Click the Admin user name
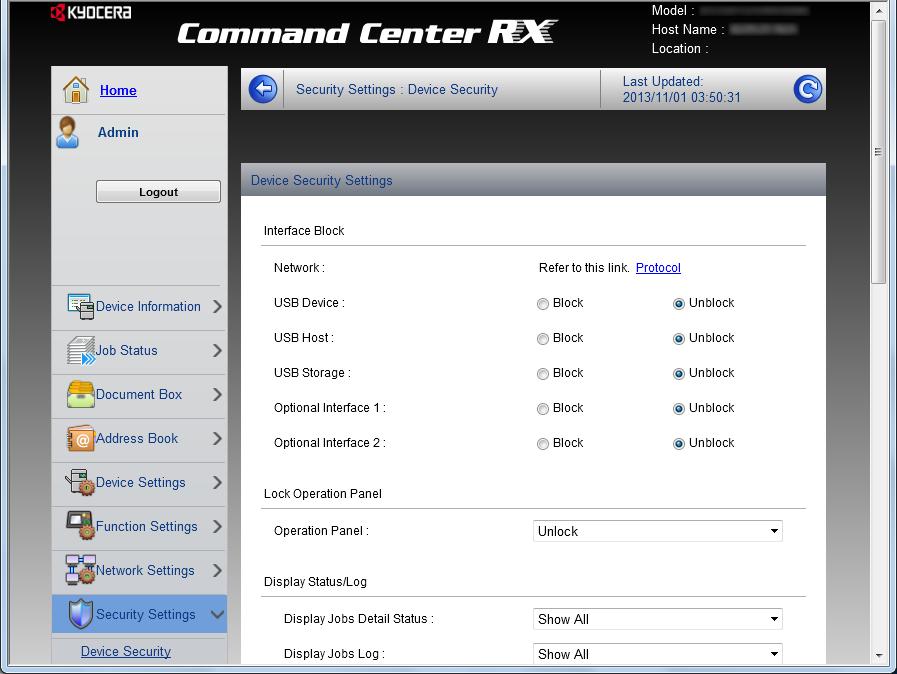Screen dimensions: 897x674 coord(118,132)
